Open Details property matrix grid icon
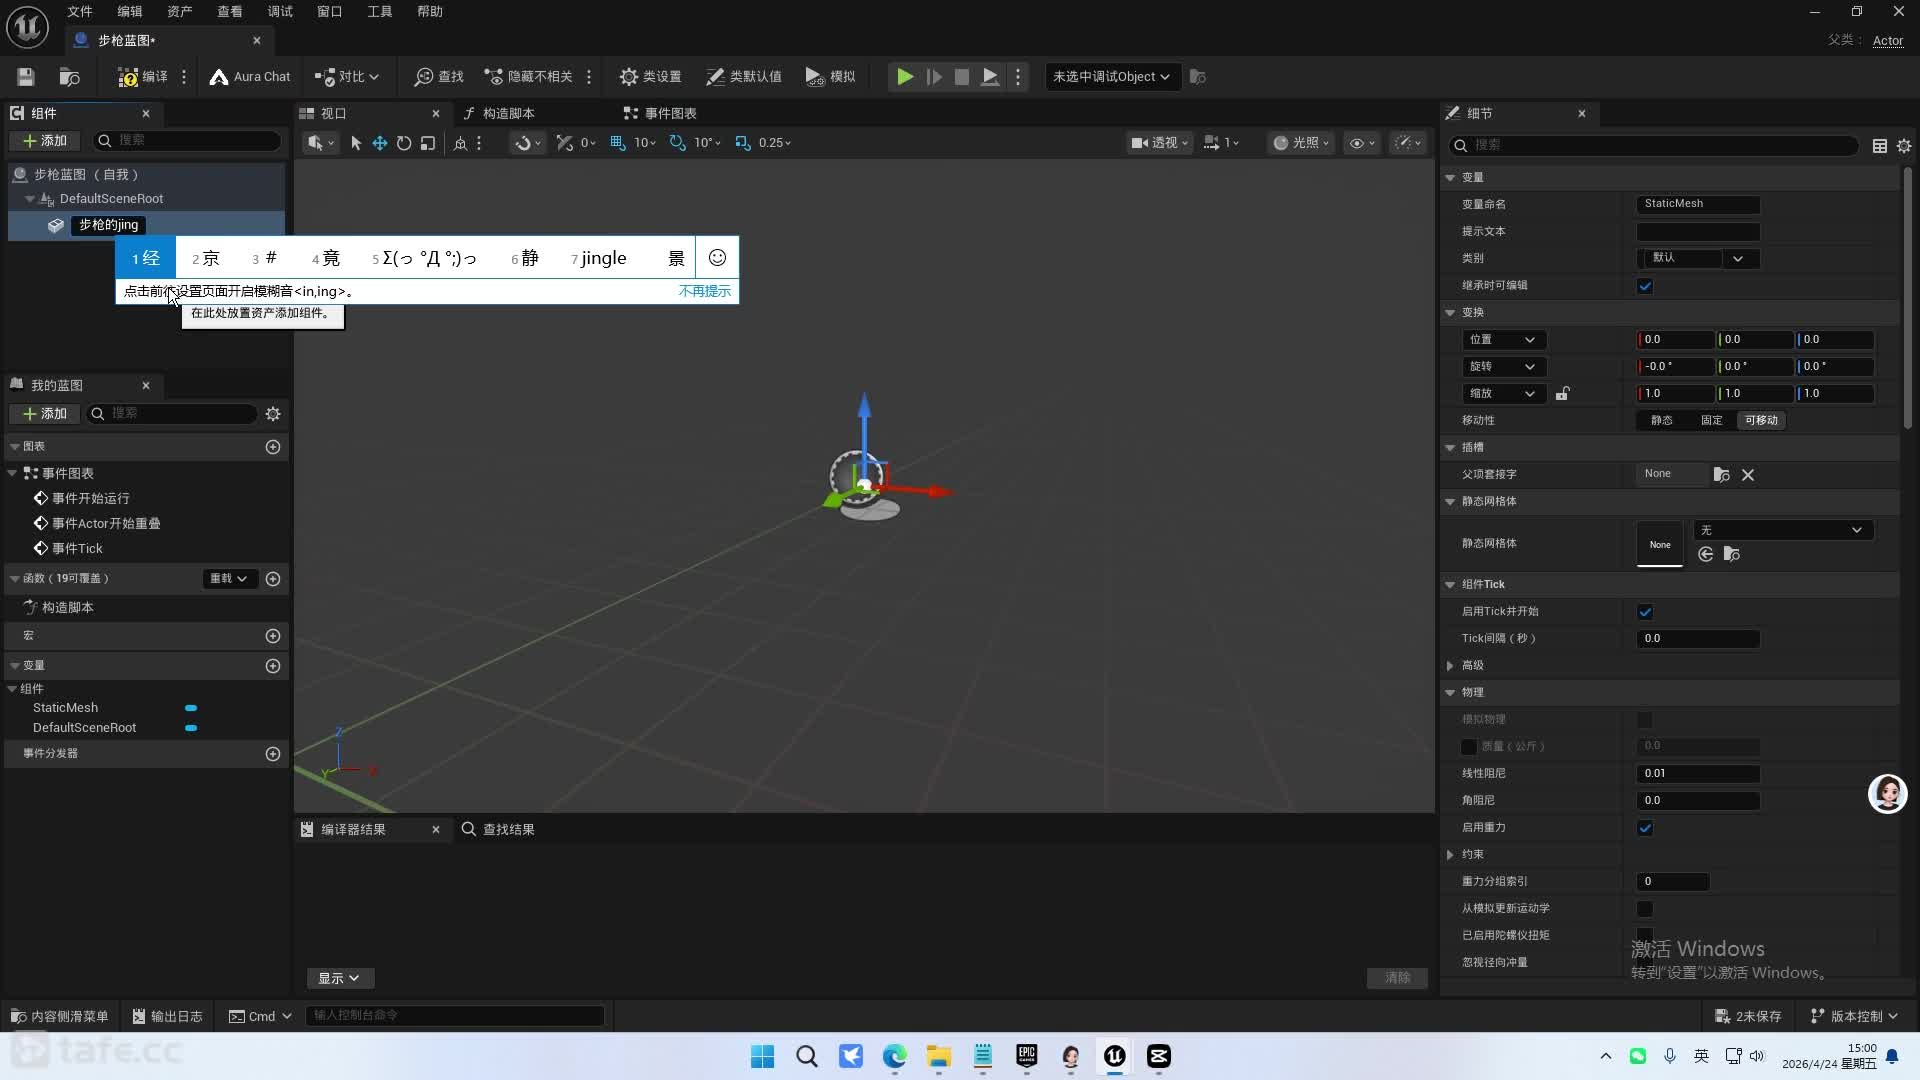Image resolution: width=1920 pixels, height=1080 pixels. [x=1880, y=146]
